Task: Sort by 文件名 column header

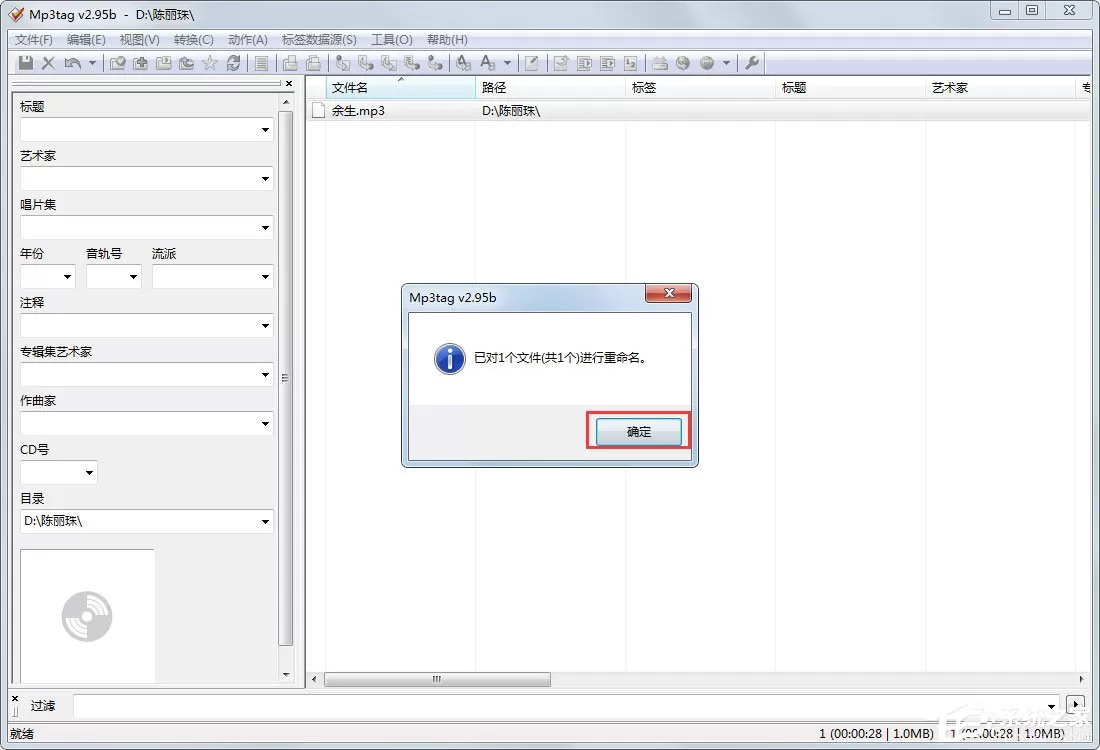Action: pyautogui.click(x=401, y=88)
